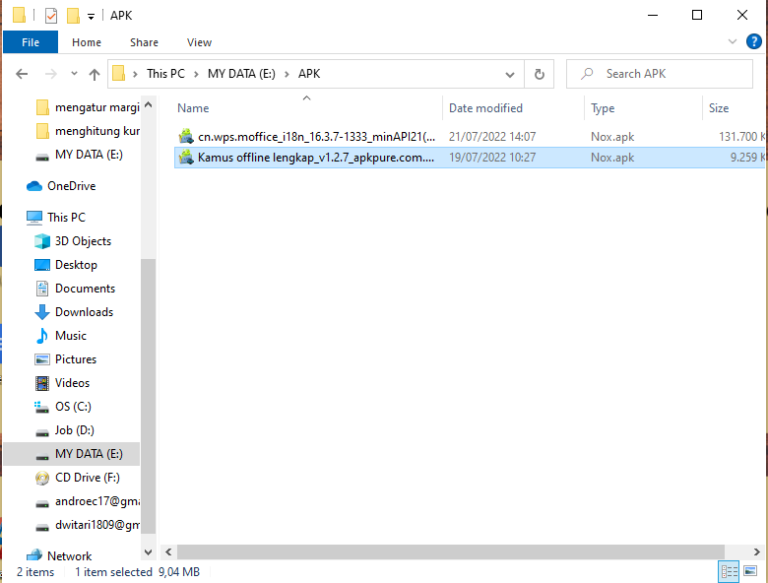Open Help with the question mark icon
Screen dimensions: 768x583
[754, 42]
